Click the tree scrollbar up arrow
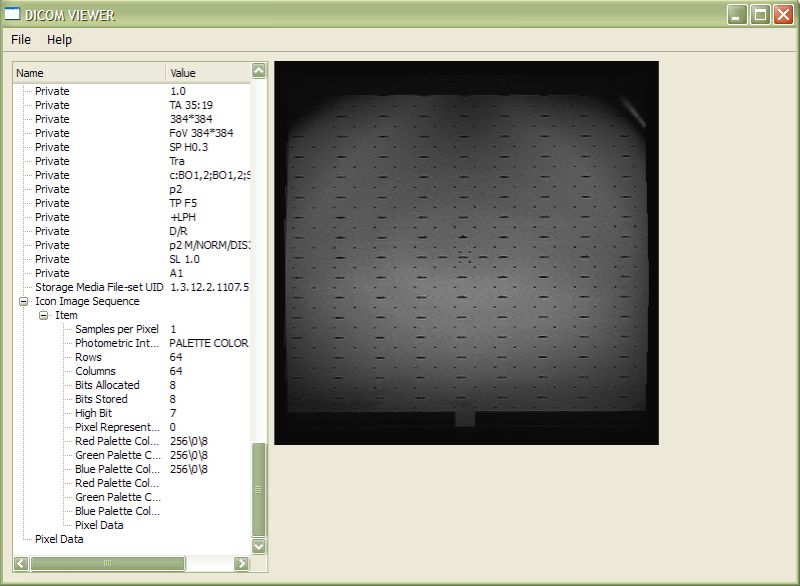This screenshot has width=800, height=586. (x=258, y=72)
